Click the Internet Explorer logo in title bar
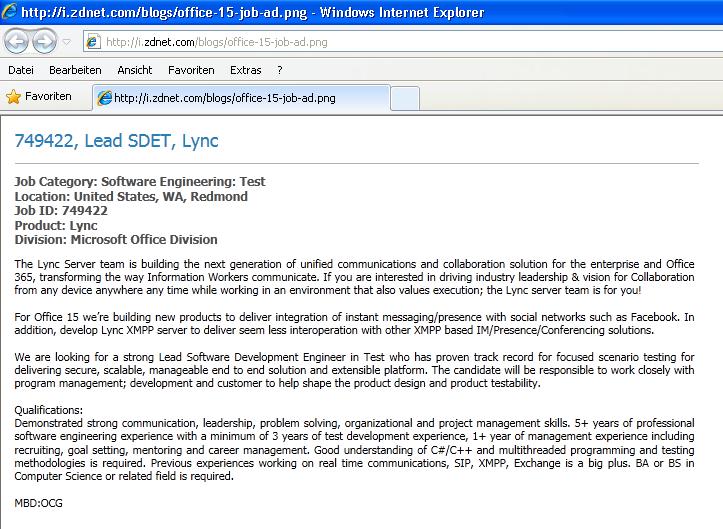The image size is (723, 529). [9, 11]
